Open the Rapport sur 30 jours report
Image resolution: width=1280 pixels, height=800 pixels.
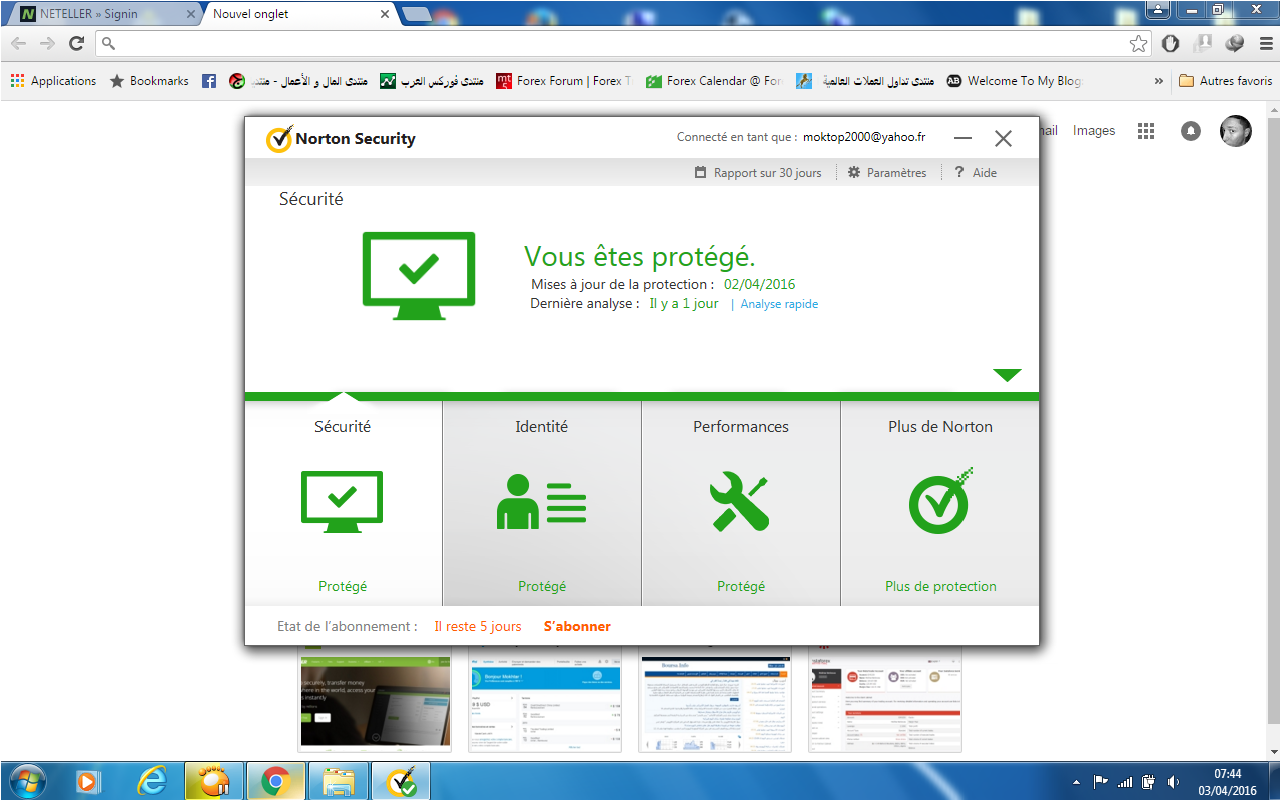(758, 173)
